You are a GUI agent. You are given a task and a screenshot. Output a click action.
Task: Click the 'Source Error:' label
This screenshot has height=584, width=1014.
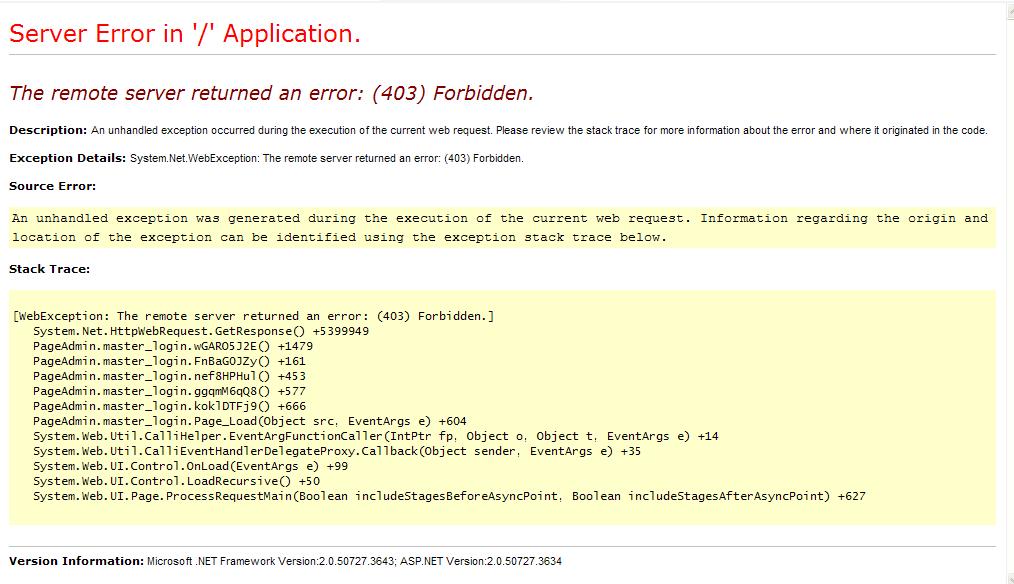pyautogui.click(x=52, y=186)
